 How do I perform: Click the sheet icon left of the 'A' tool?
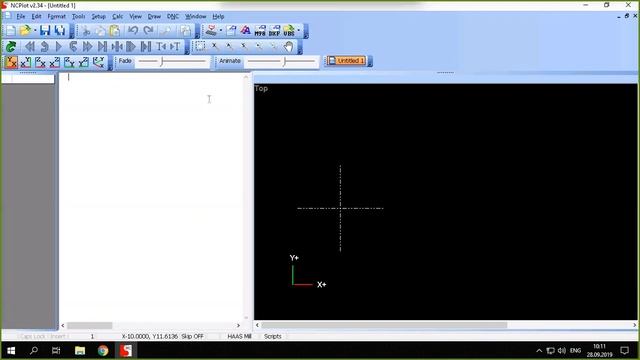coord(231,31)
